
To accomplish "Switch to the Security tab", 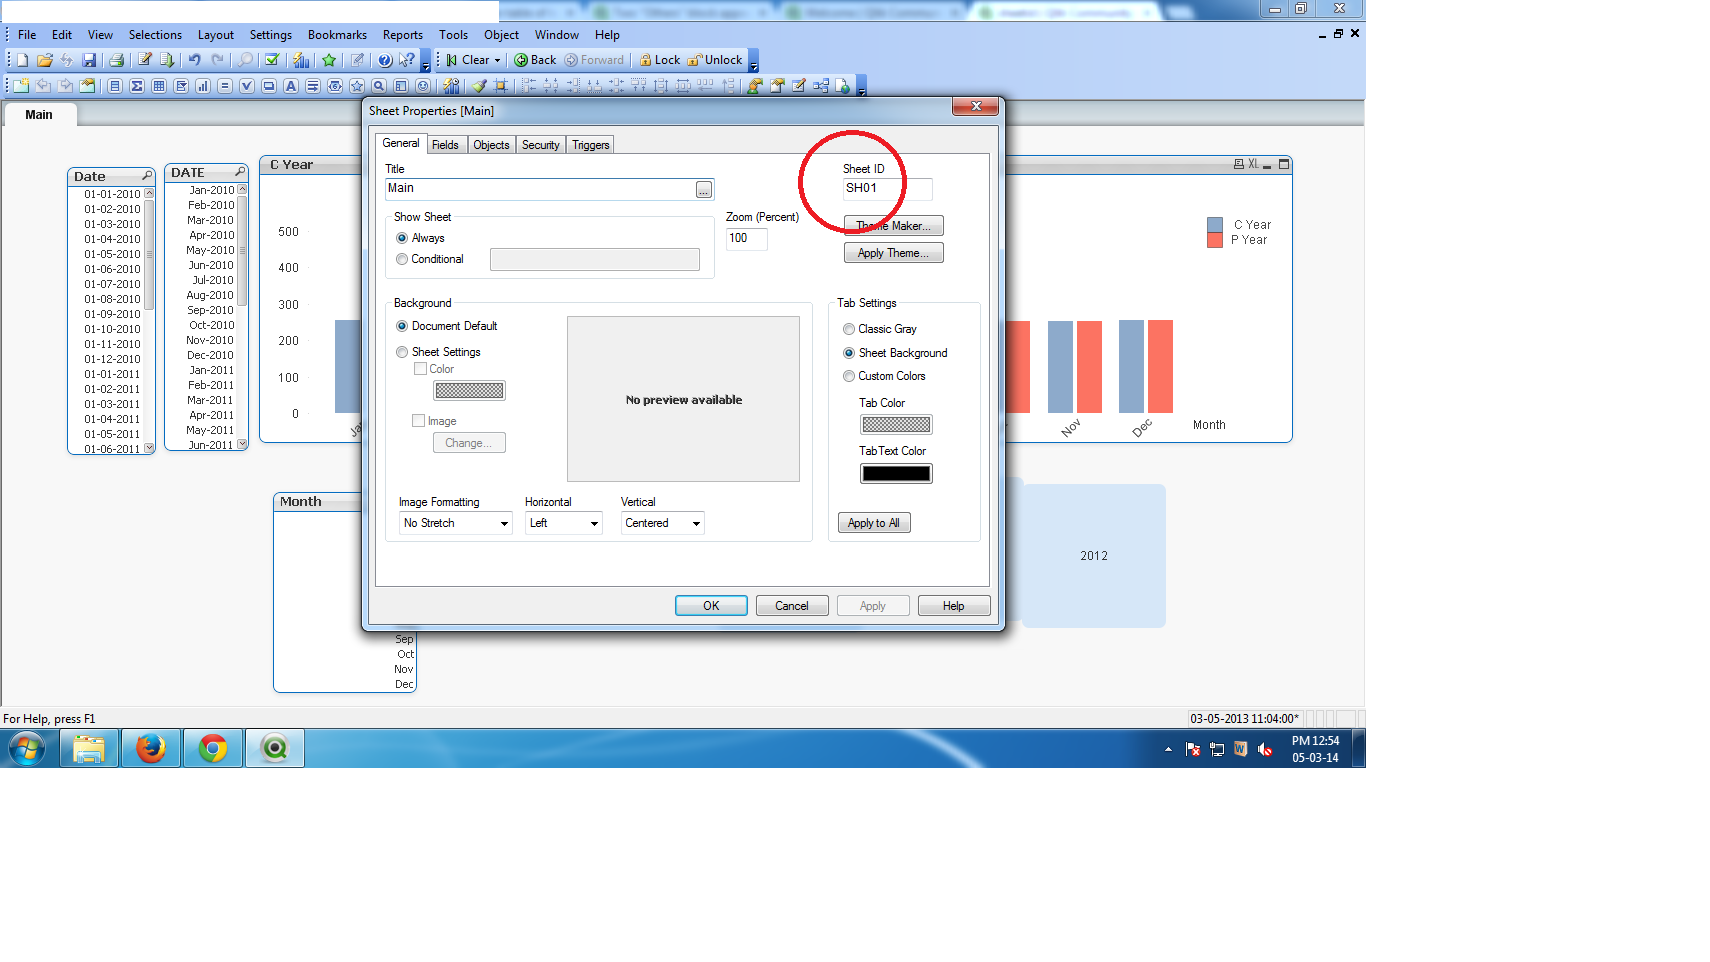I will (541, 145).
